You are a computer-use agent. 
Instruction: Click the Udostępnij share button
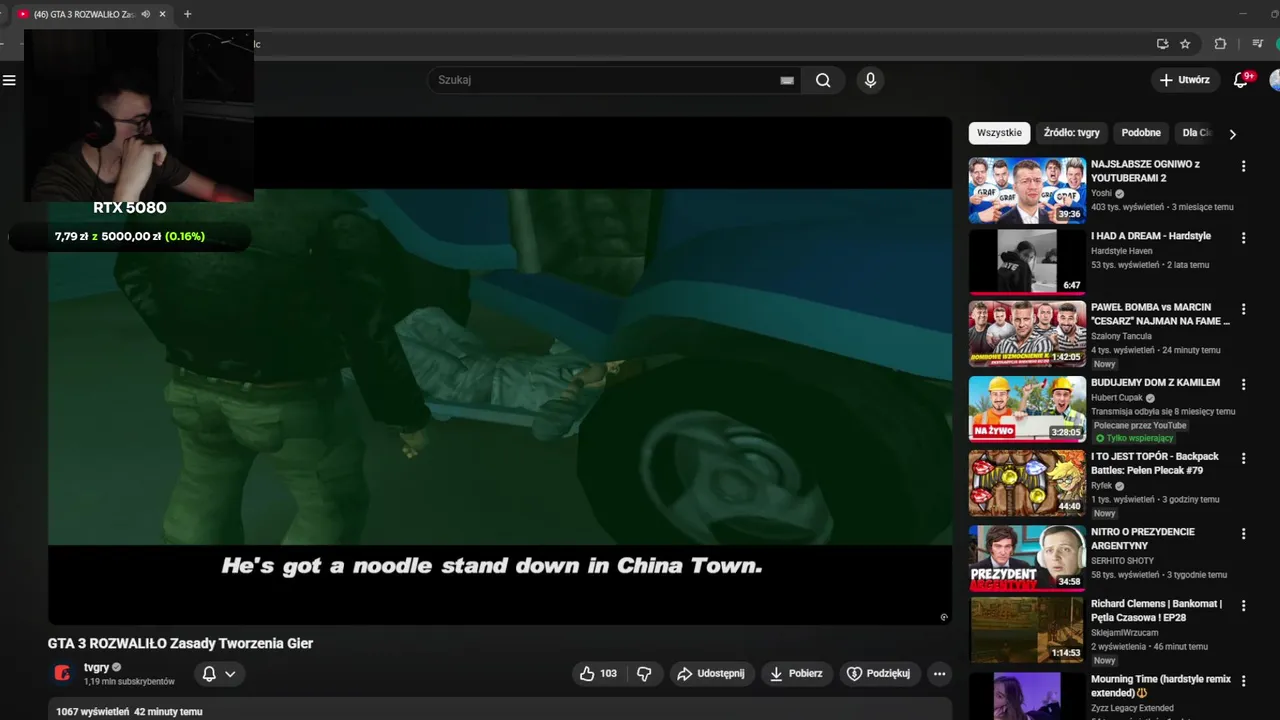(711, 674)
